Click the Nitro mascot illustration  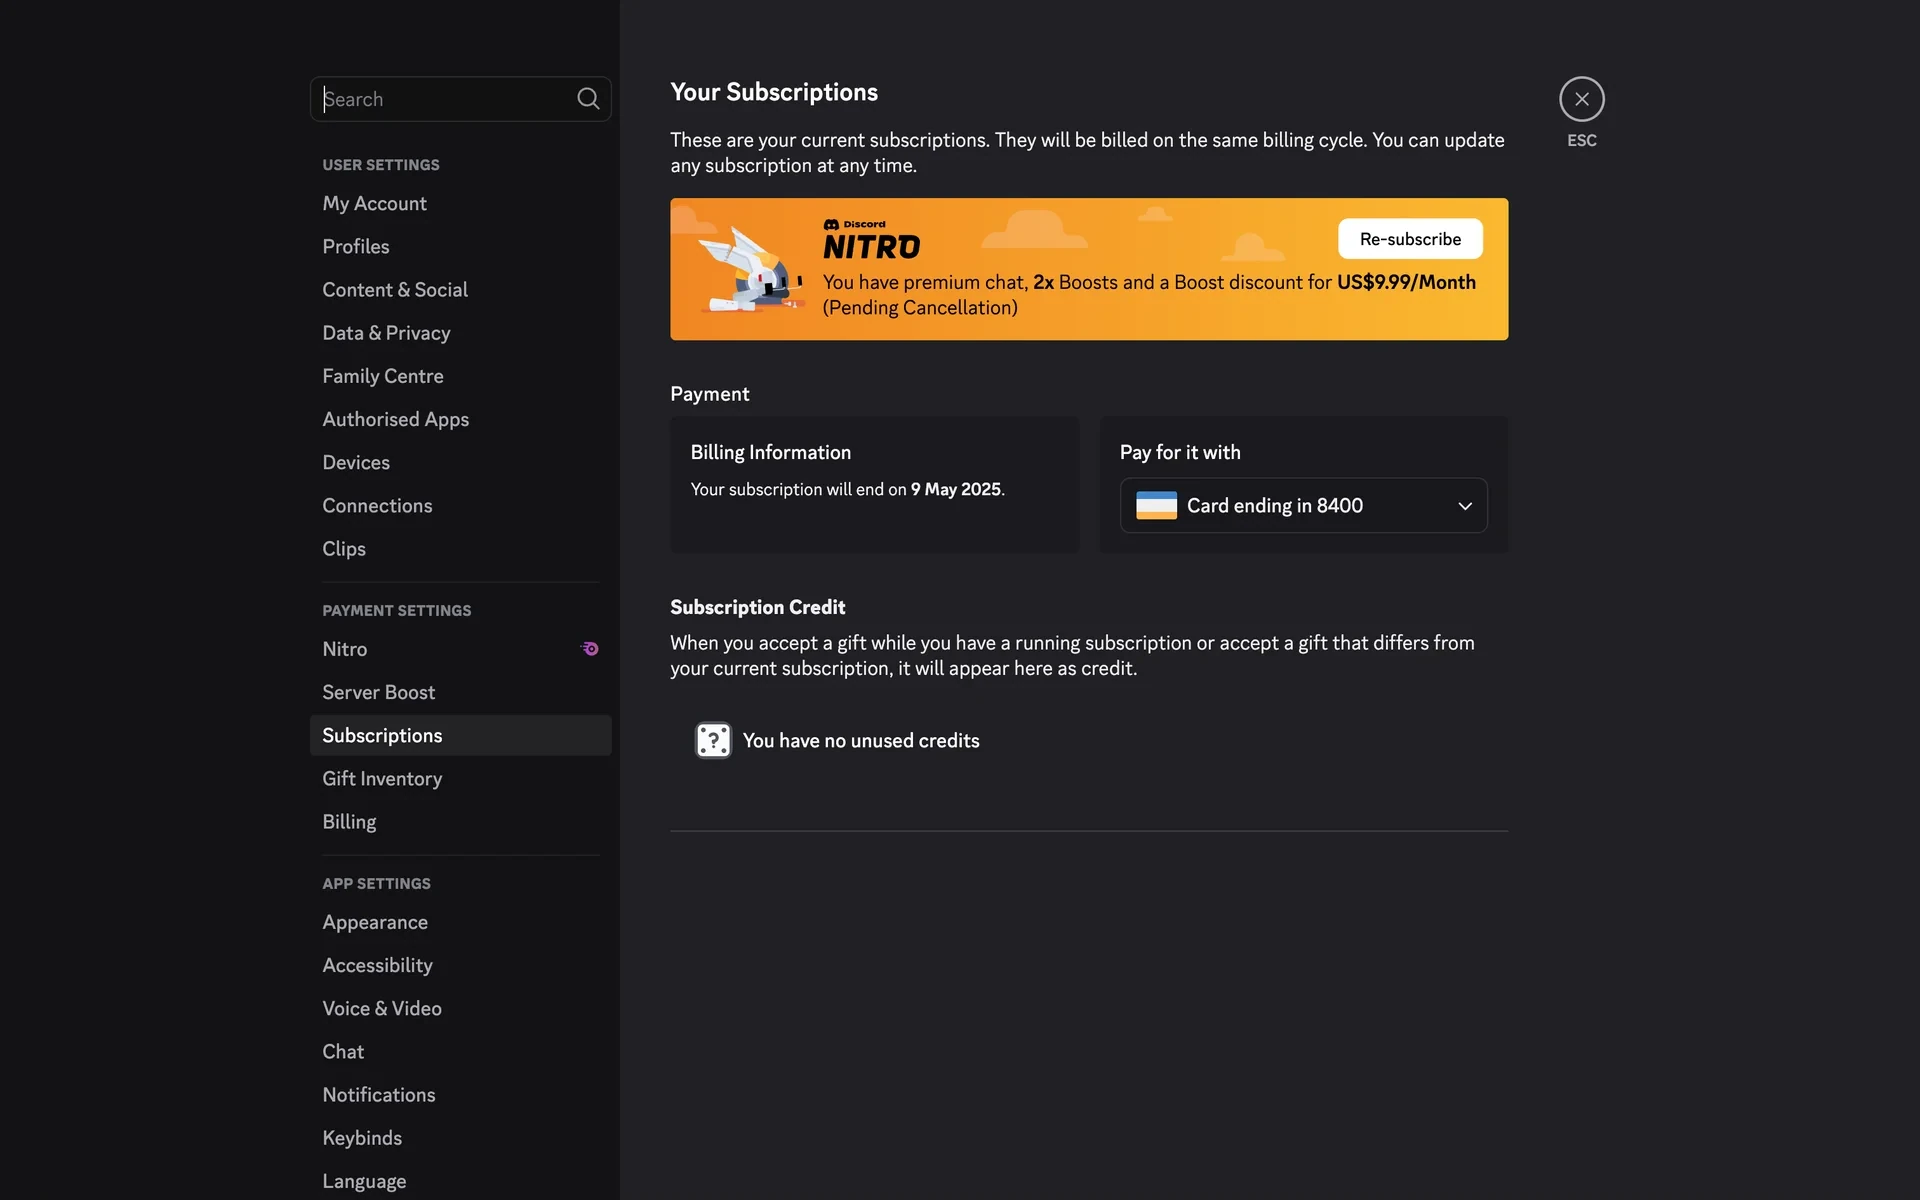coord(751,269)
